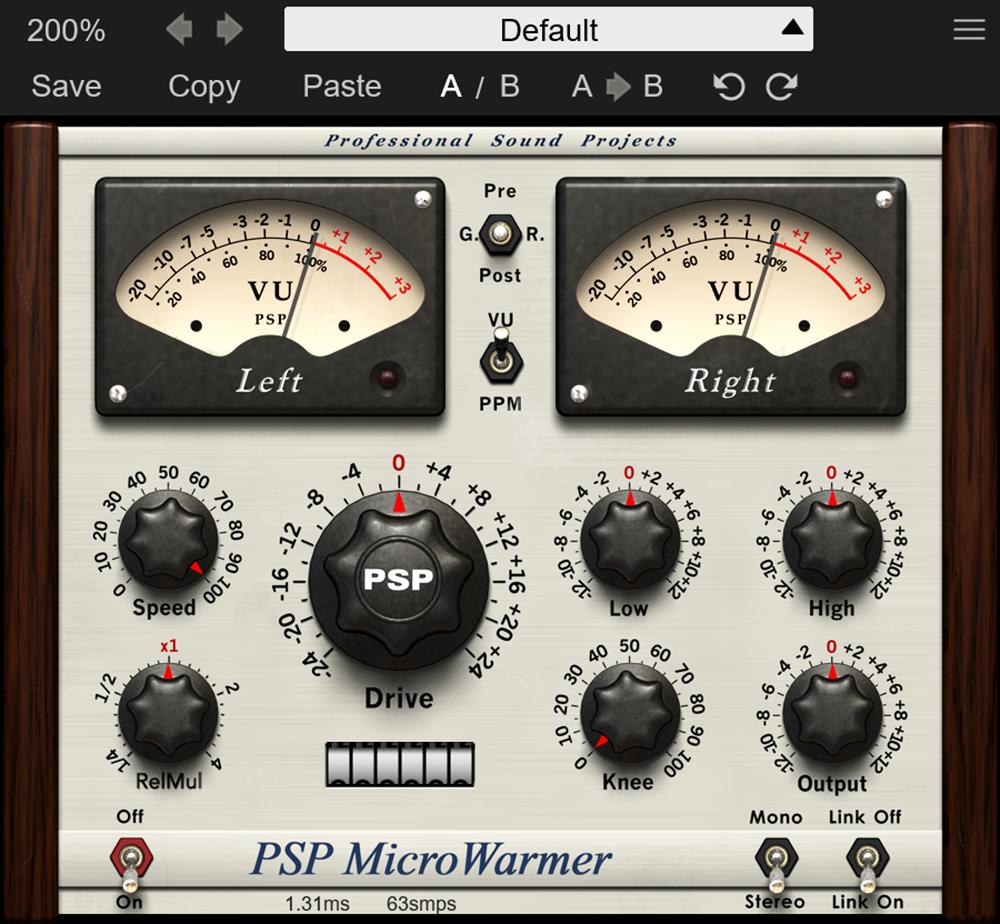Screen dimensions: 1000x924
Task: Click the undo arrow icon
Action: coord(729,87)
